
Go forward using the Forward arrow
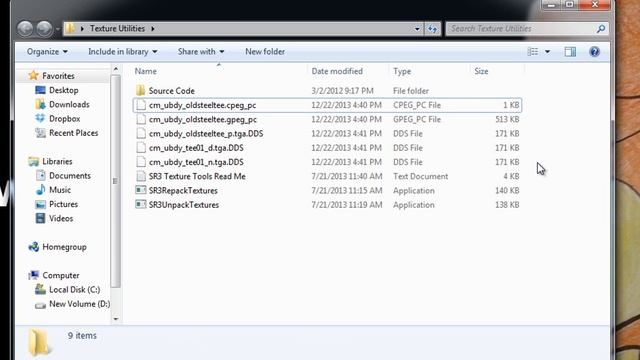[x=44, y=29]
